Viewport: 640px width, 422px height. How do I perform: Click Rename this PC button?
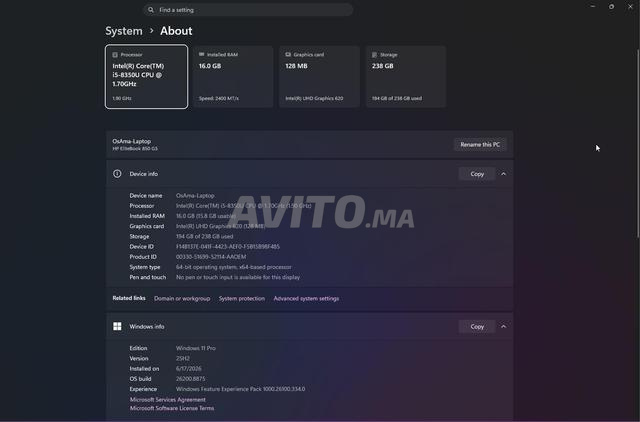click(x=480, y=144)
